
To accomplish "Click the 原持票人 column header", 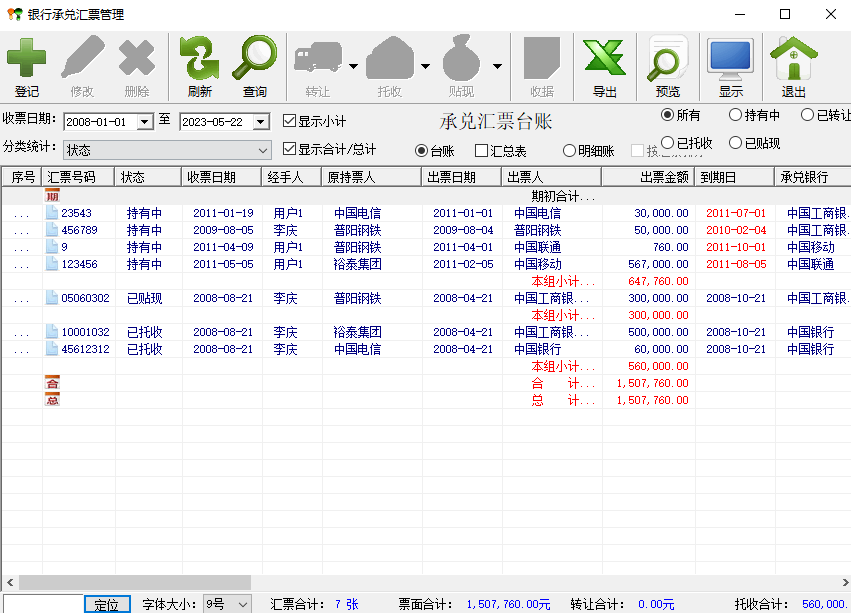I will point(372,177).
